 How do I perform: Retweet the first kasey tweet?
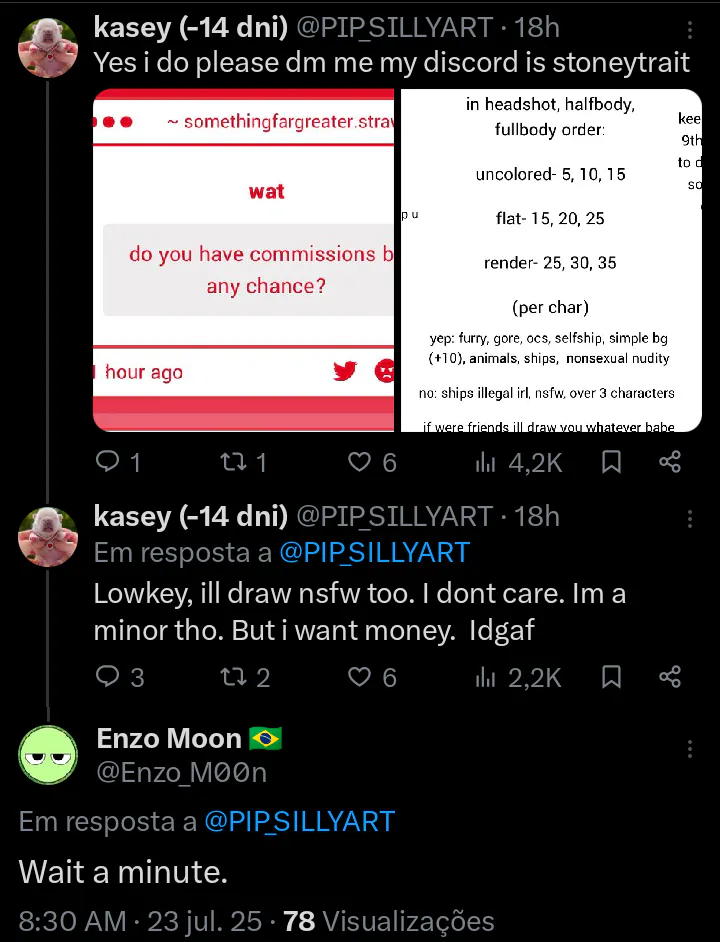click(243, 462)
